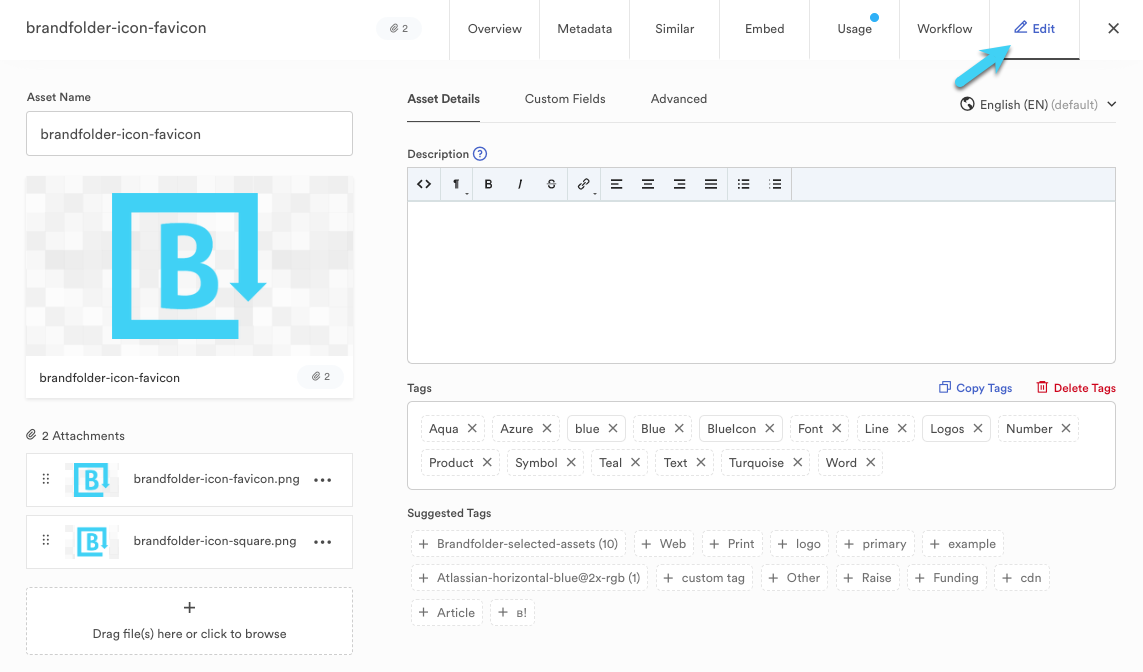This screenshot has width=1143, height=672.
Task: Center align description text
Action: pyautogui.click(x=647, y=184)
